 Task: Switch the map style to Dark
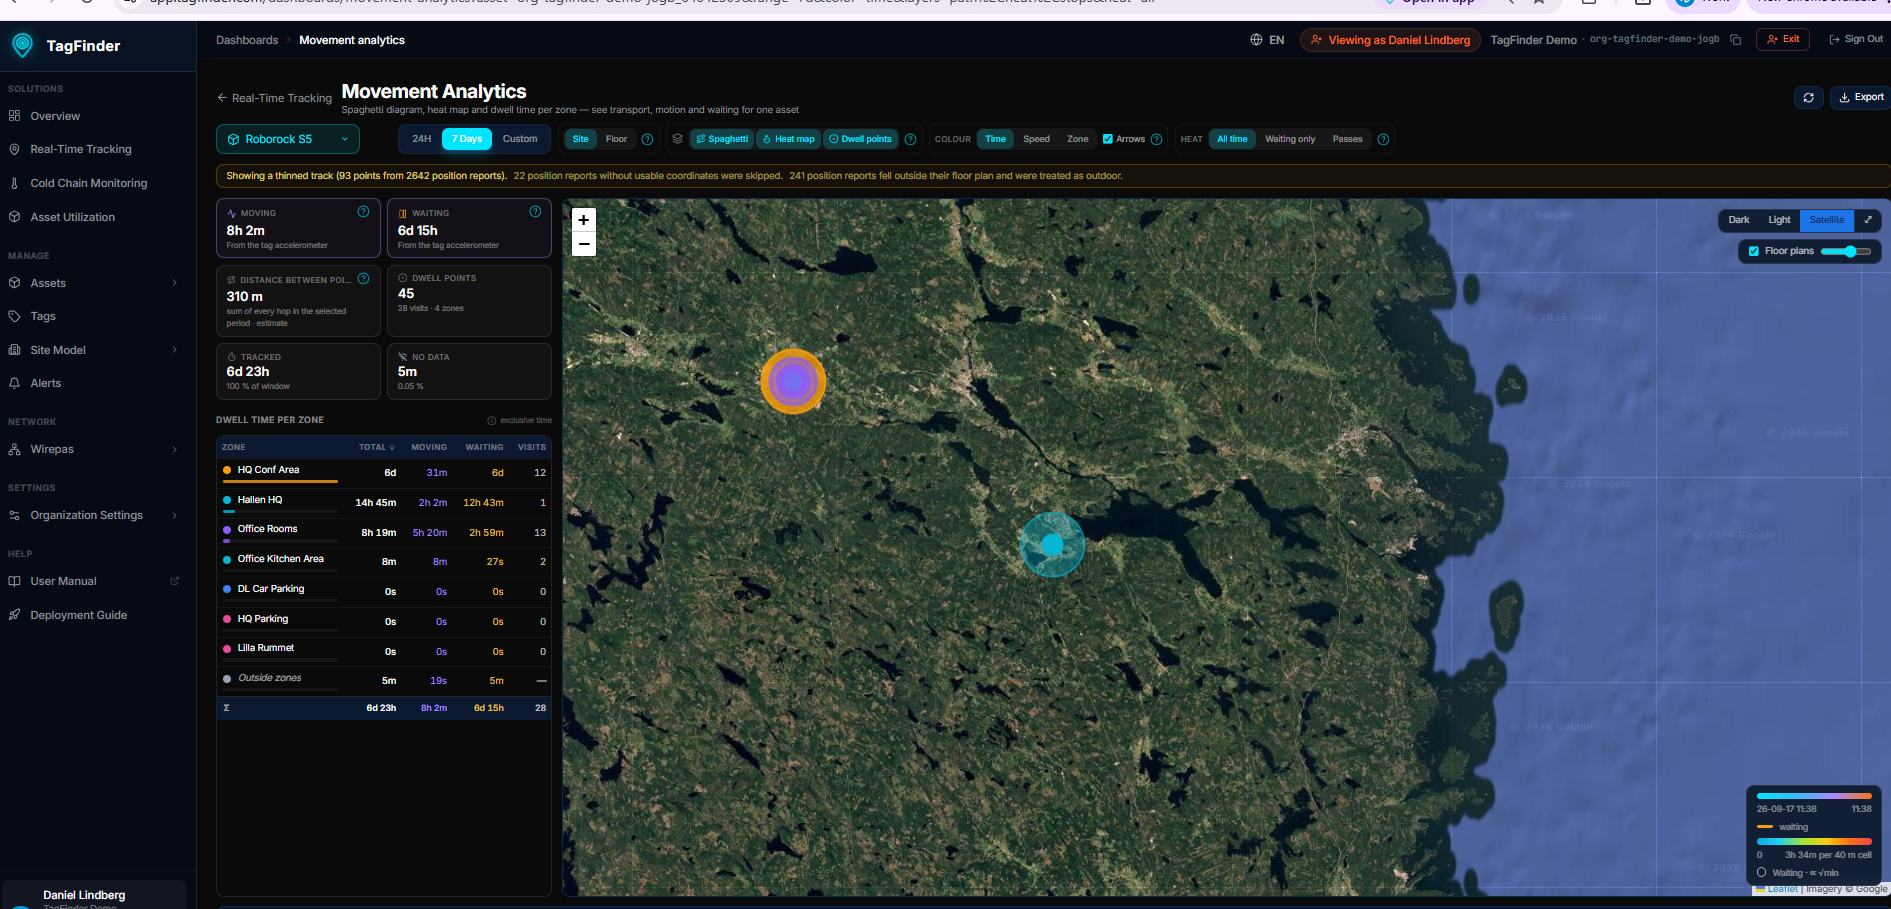click(1739, 220)
